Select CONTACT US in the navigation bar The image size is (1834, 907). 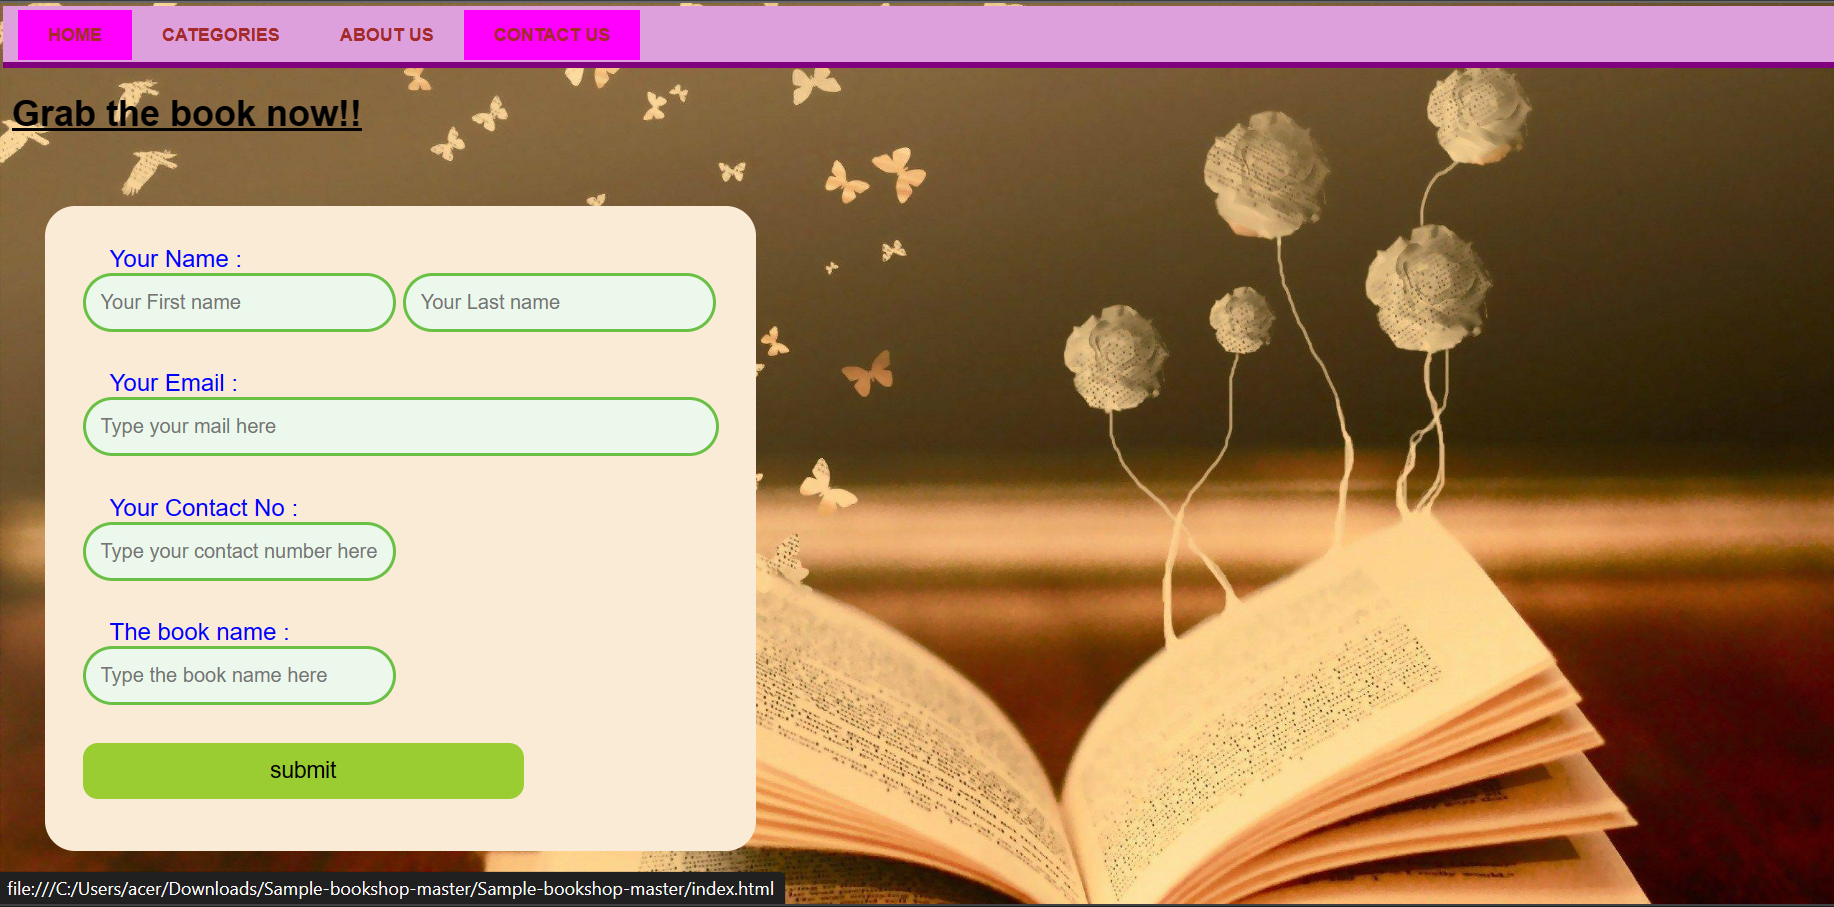(x=551, y=35)
